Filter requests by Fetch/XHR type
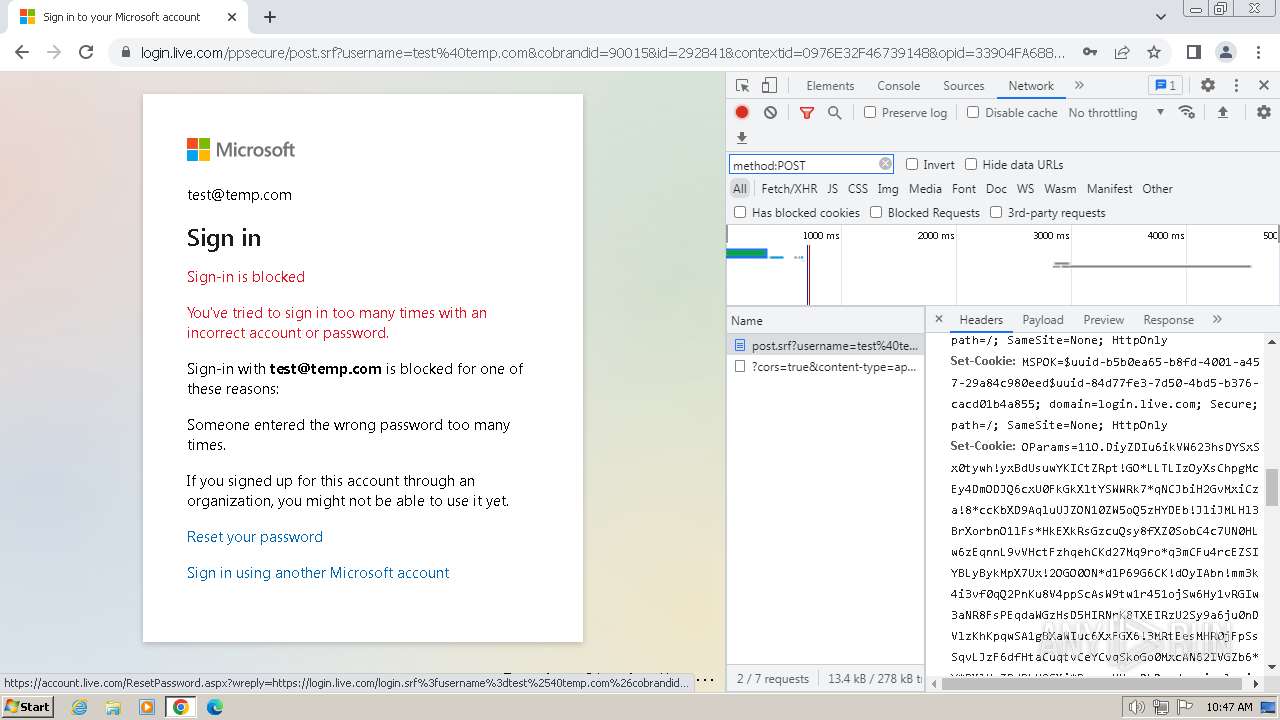The height and width of the screenshot is (720, 1280). [x=789, y=188]
